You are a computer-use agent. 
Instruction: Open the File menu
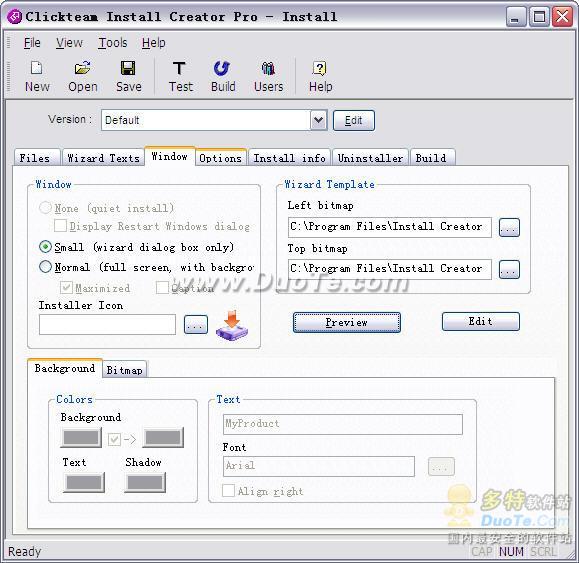(32, 43)
